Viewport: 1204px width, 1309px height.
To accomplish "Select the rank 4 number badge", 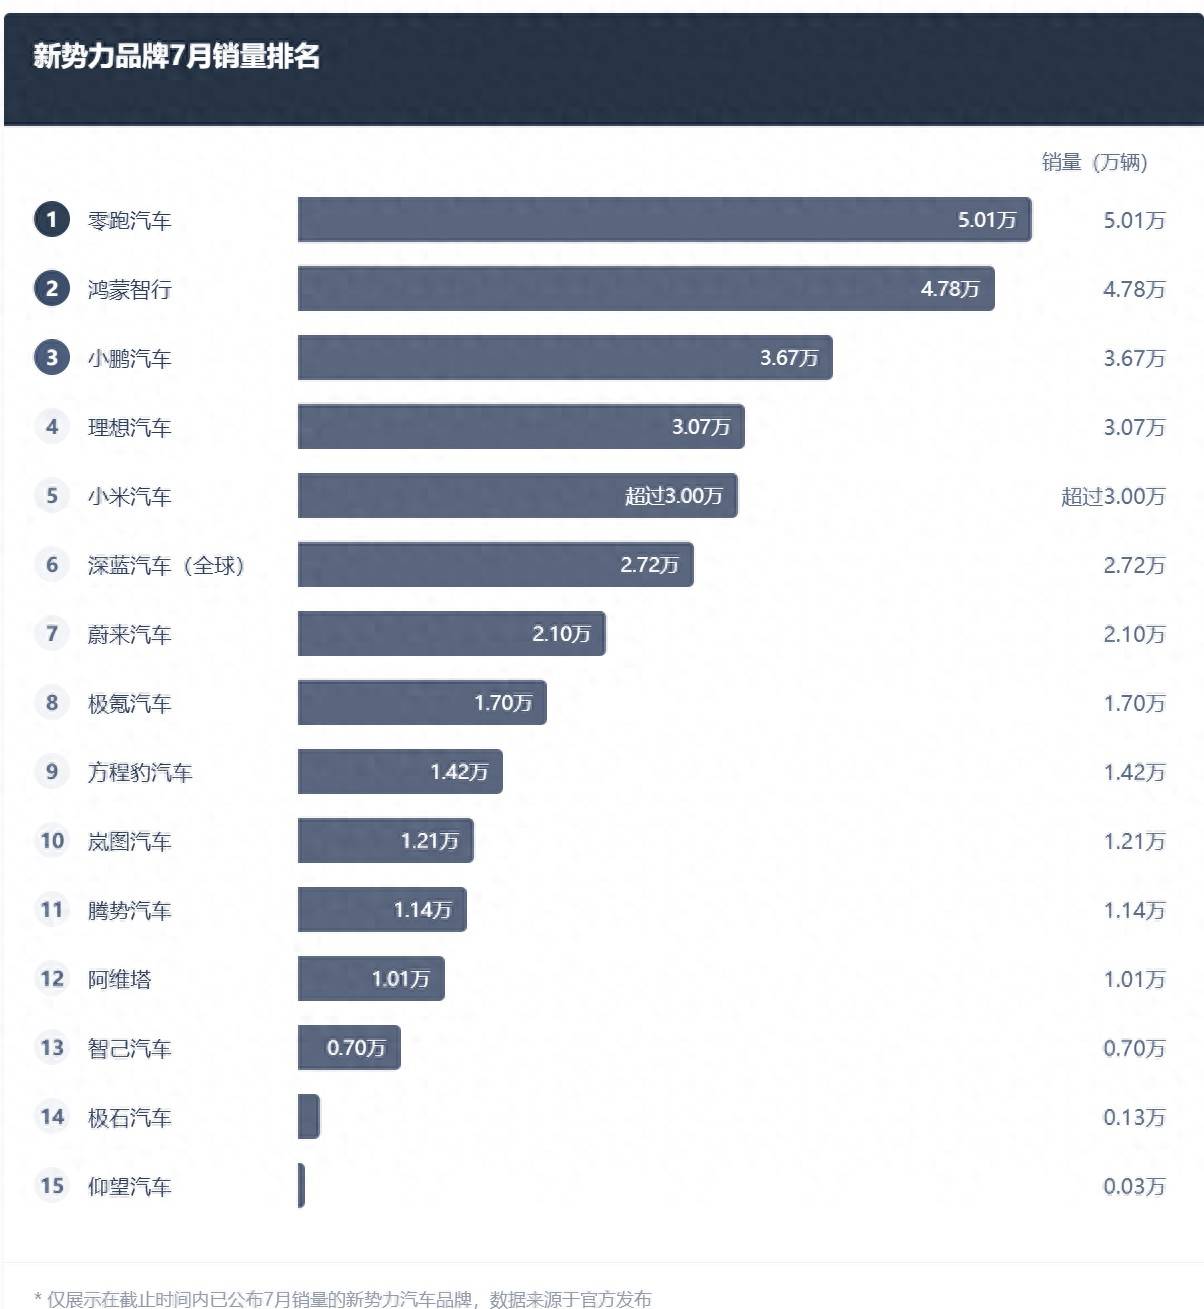I will click(x=52, y=426).
